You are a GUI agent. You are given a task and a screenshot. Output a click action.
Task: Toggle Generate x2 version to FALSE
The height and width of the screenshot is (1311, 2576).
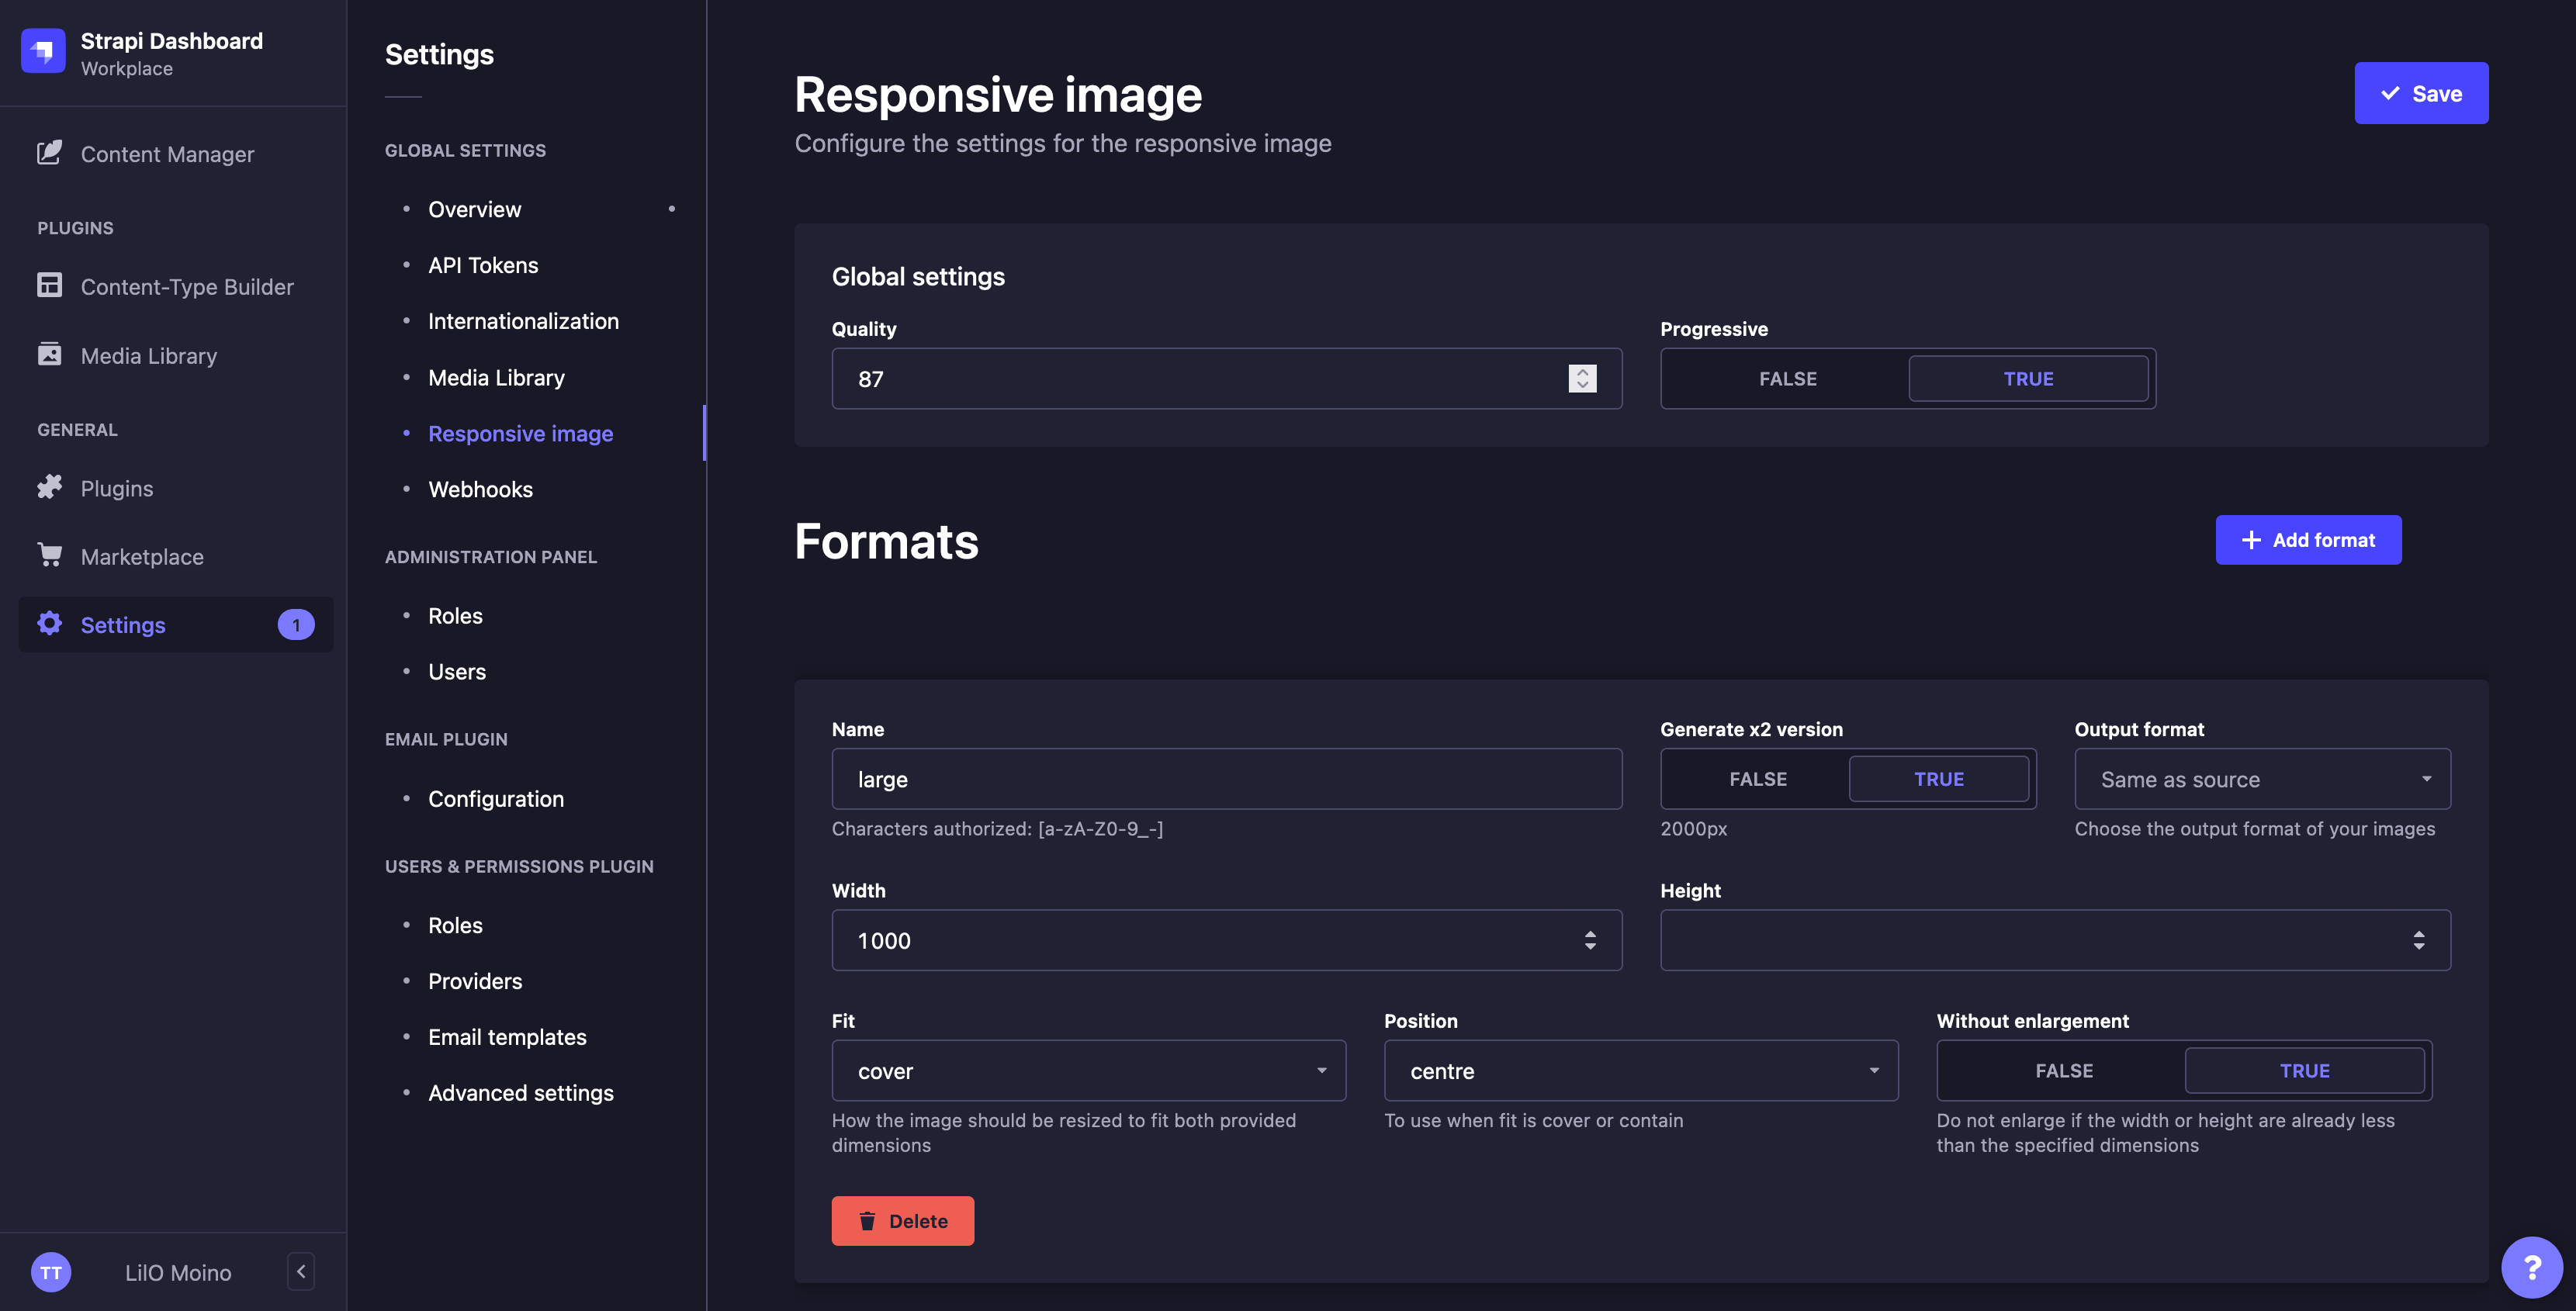pos(1757,777)
